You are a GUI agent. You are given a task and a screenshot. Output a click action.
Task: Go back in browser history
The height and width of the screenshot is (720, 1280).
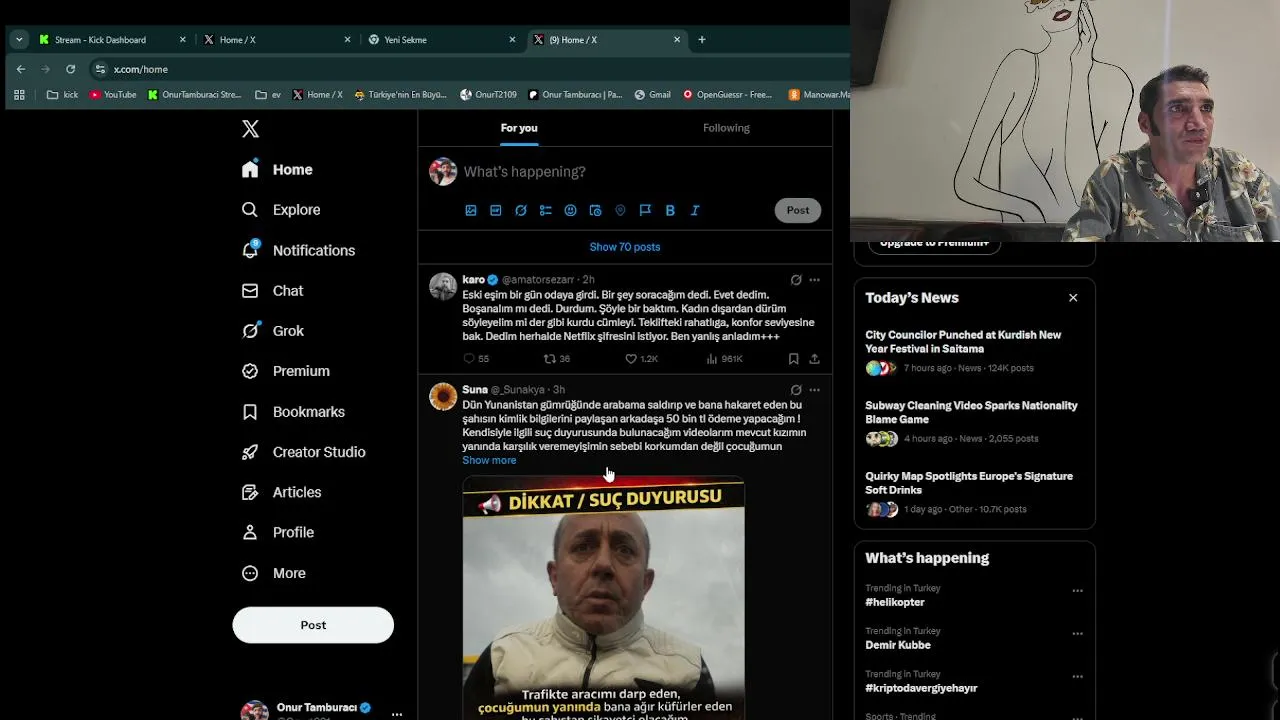(21, 69)
